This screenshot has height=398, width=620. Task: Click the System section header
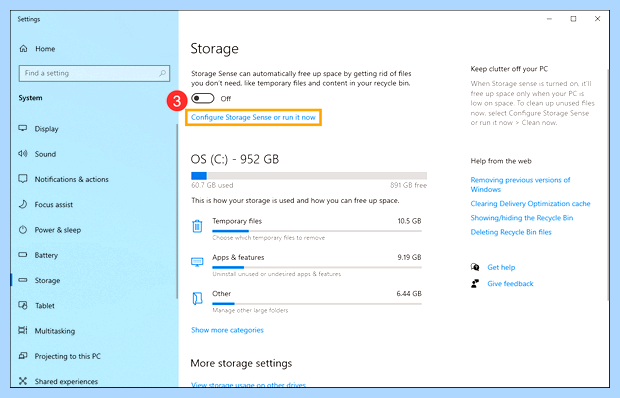point(30,98)
